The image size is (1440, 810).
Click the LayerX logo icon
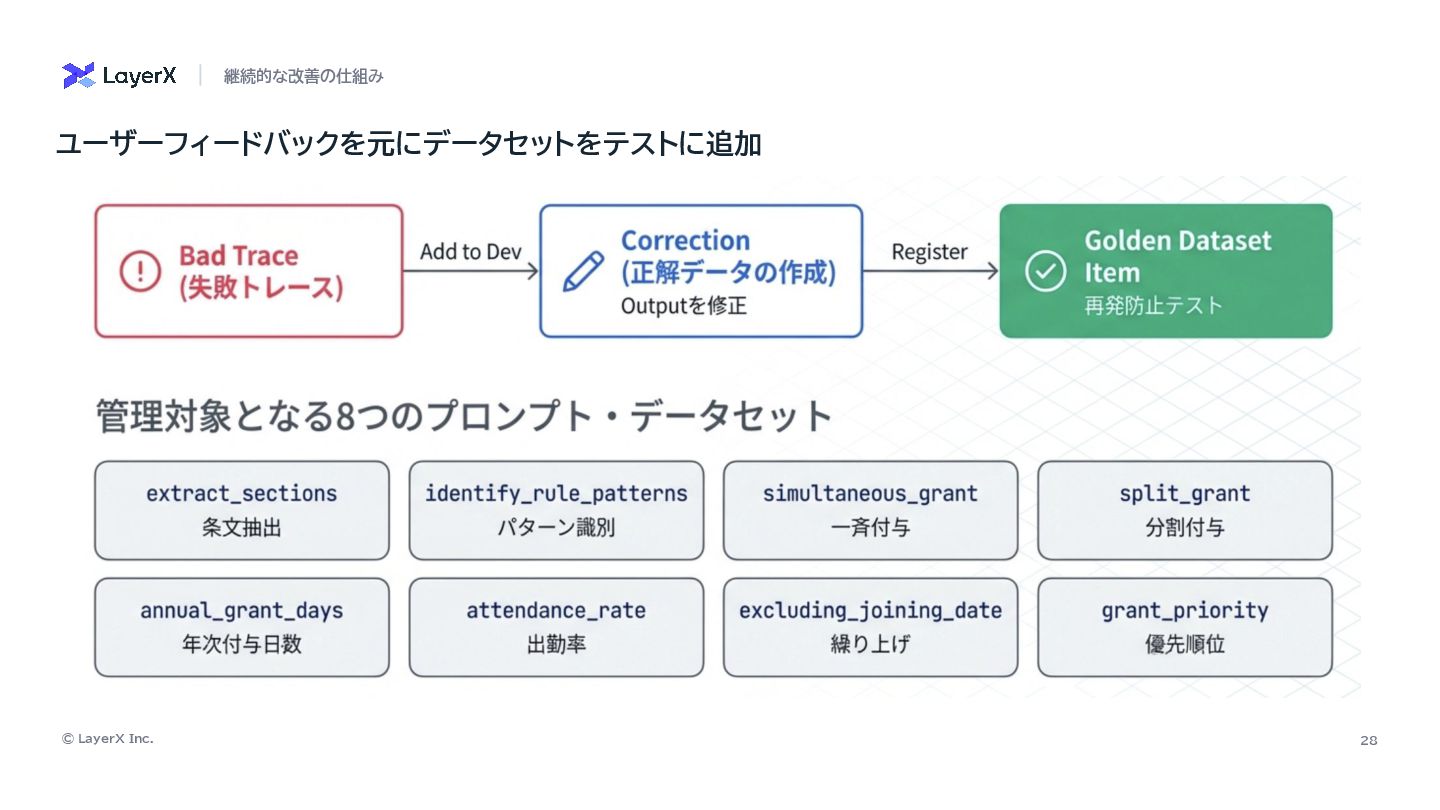click(x=79, y=76)
